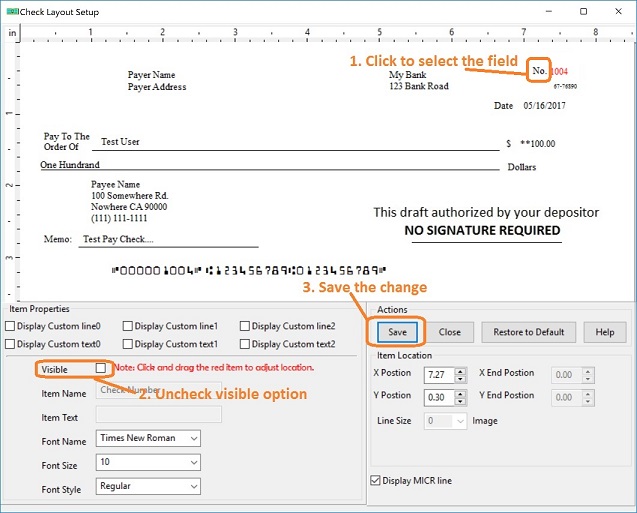Select the Pay To The Order Of label
The width and height of the screenshot is (637, 513).
(67, 141)
